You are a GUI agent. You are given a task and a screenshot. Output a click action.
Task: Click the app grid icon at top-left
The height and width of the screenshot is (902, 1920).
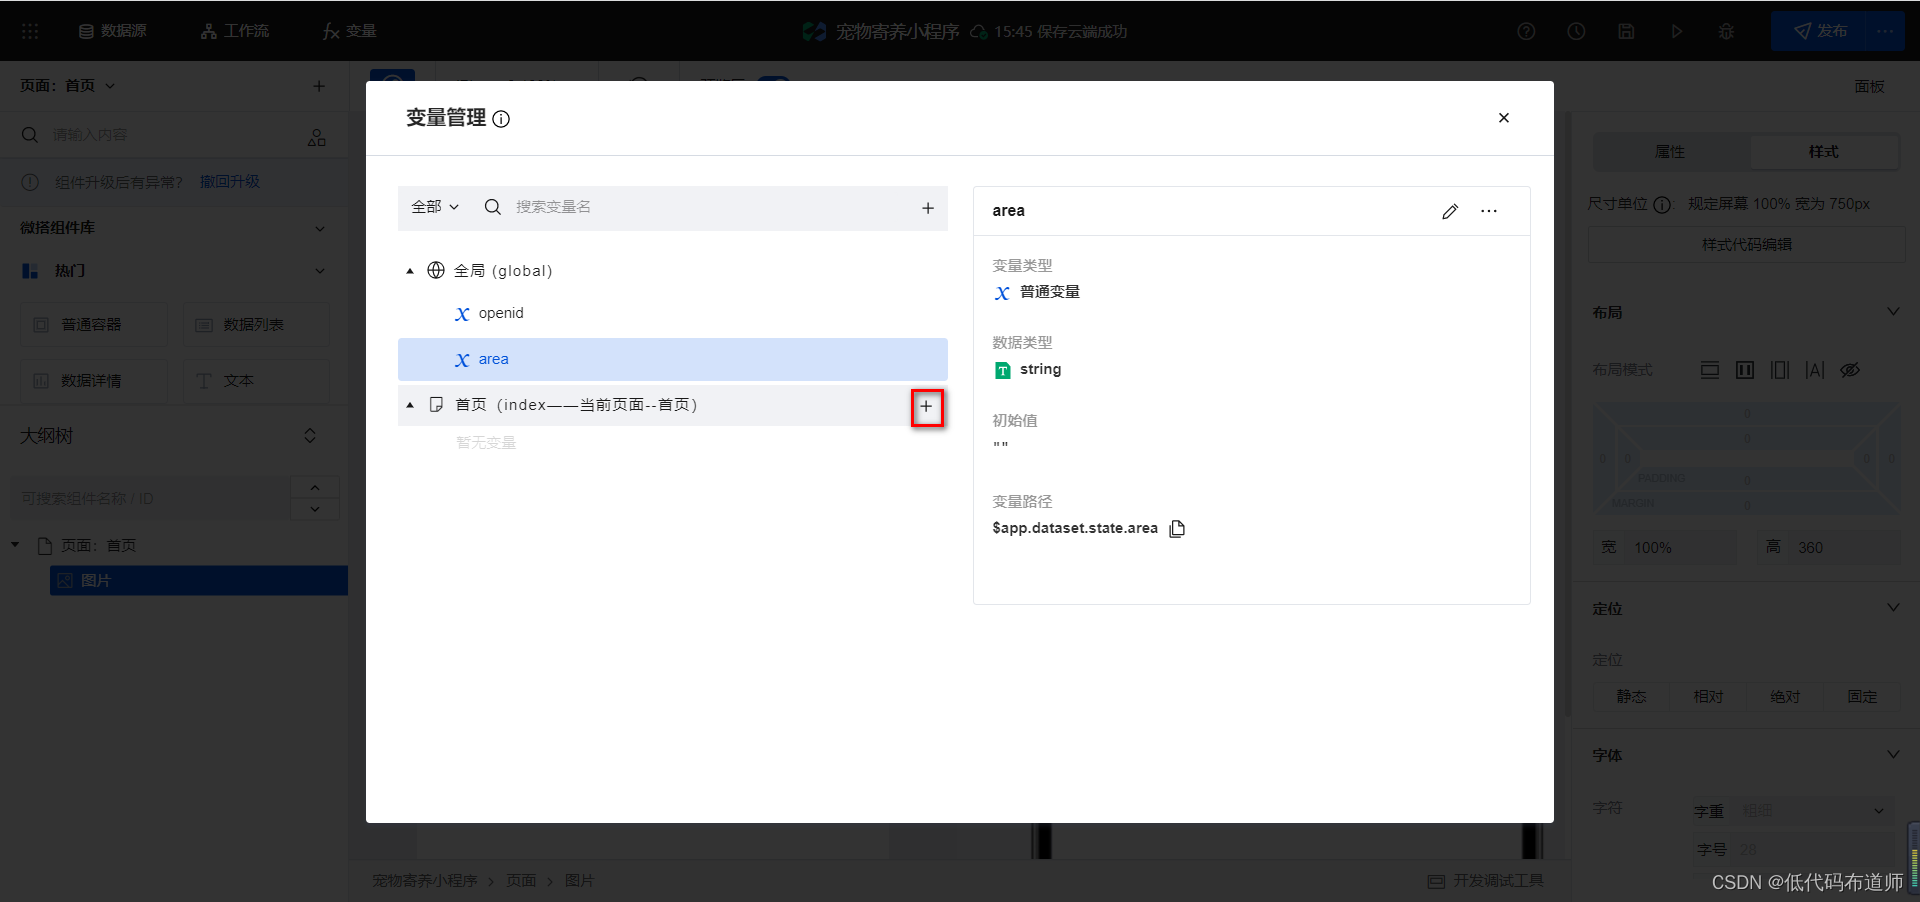tap(30, 31)
